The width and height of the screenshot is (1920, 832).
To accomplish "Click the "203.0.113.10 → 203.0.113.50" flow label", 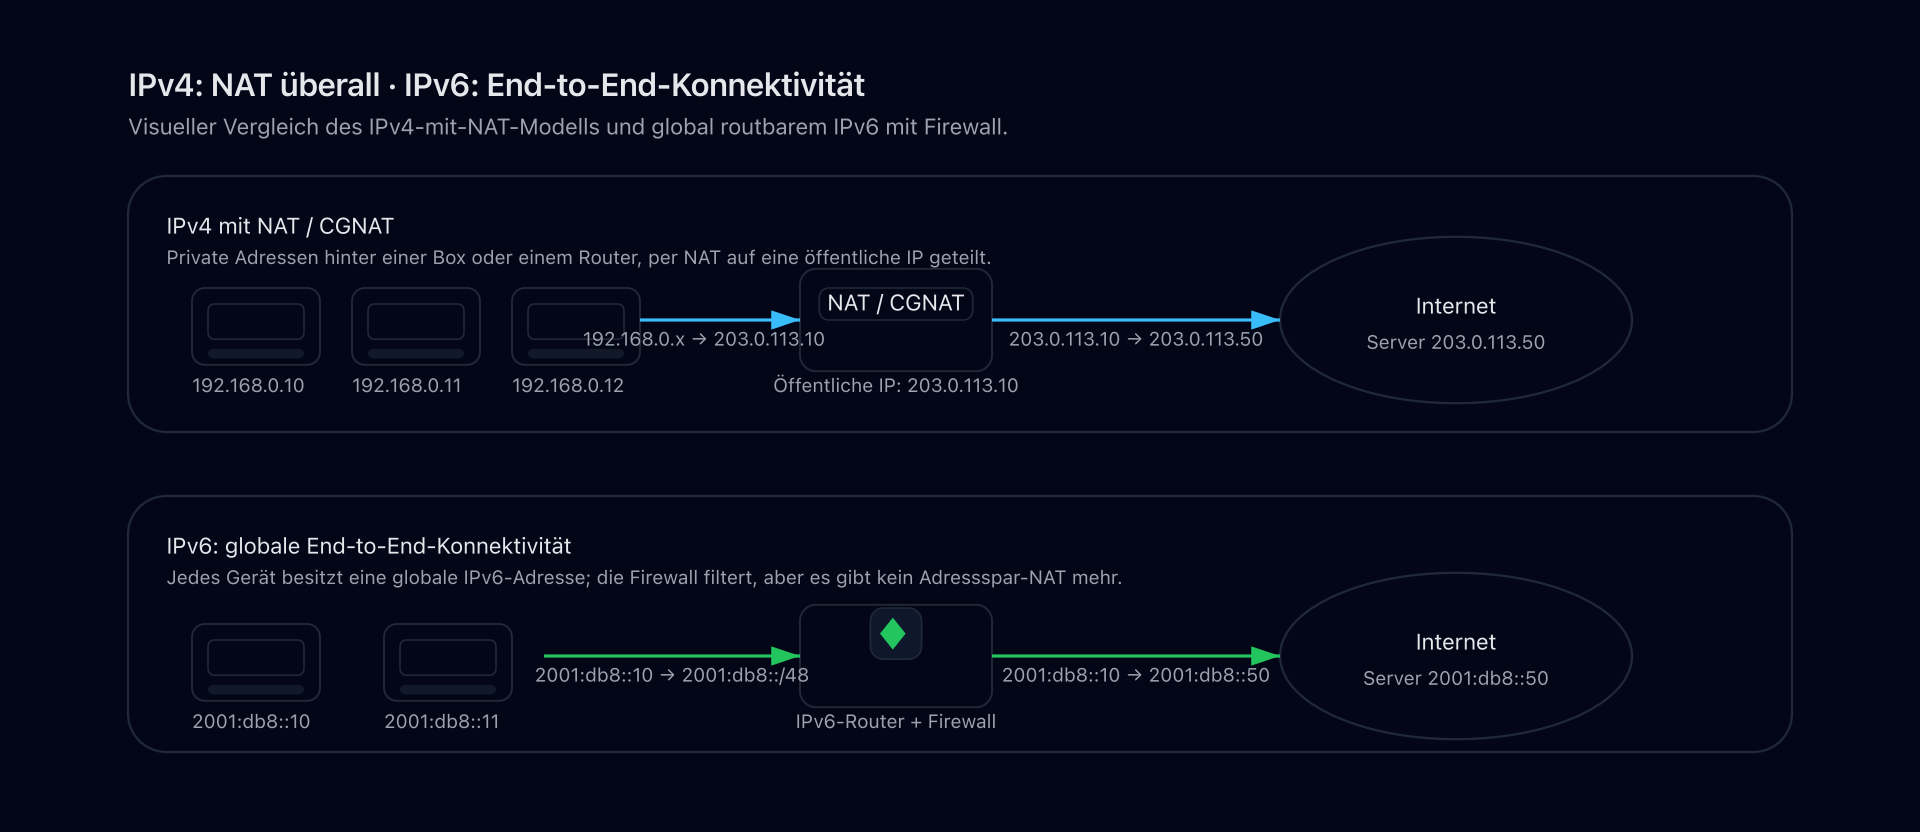I will tap(1135, 340).
